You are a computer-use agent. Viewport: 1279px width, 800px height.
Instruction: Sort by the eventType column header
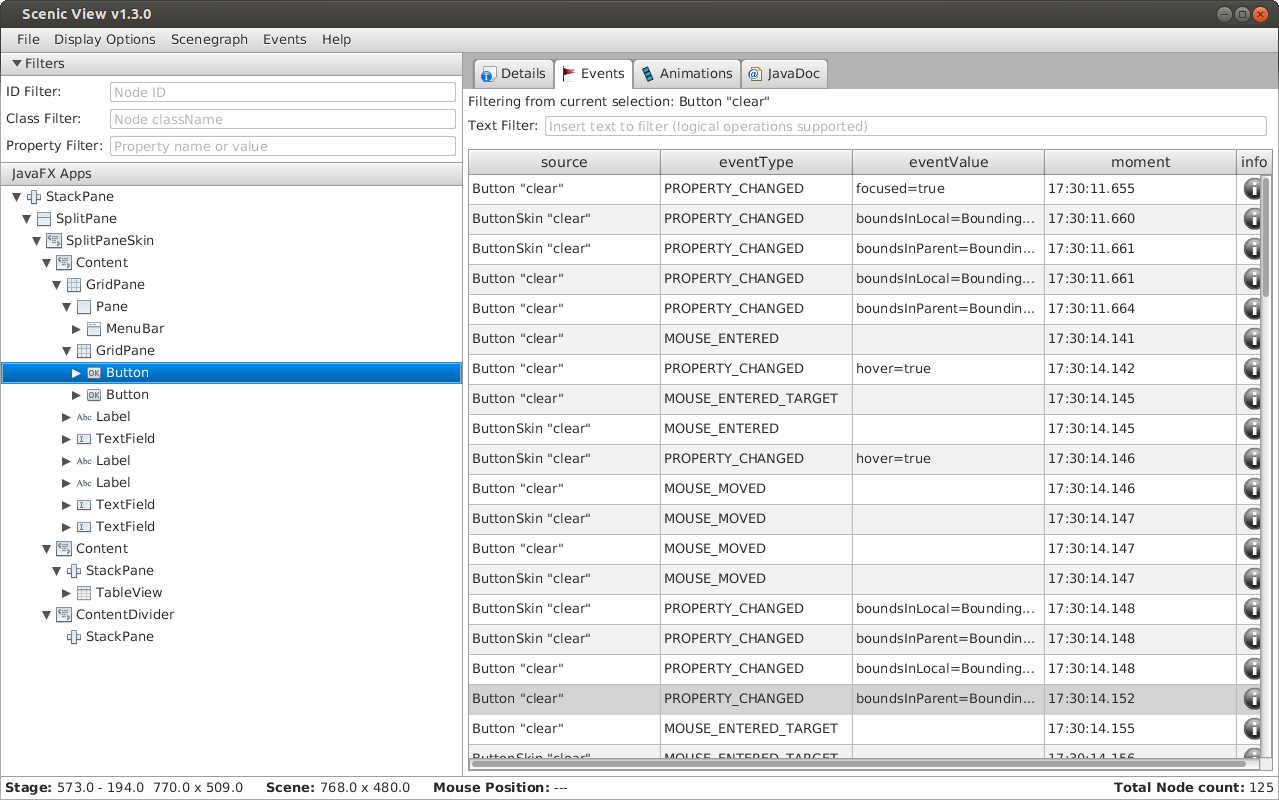point(756,162)
